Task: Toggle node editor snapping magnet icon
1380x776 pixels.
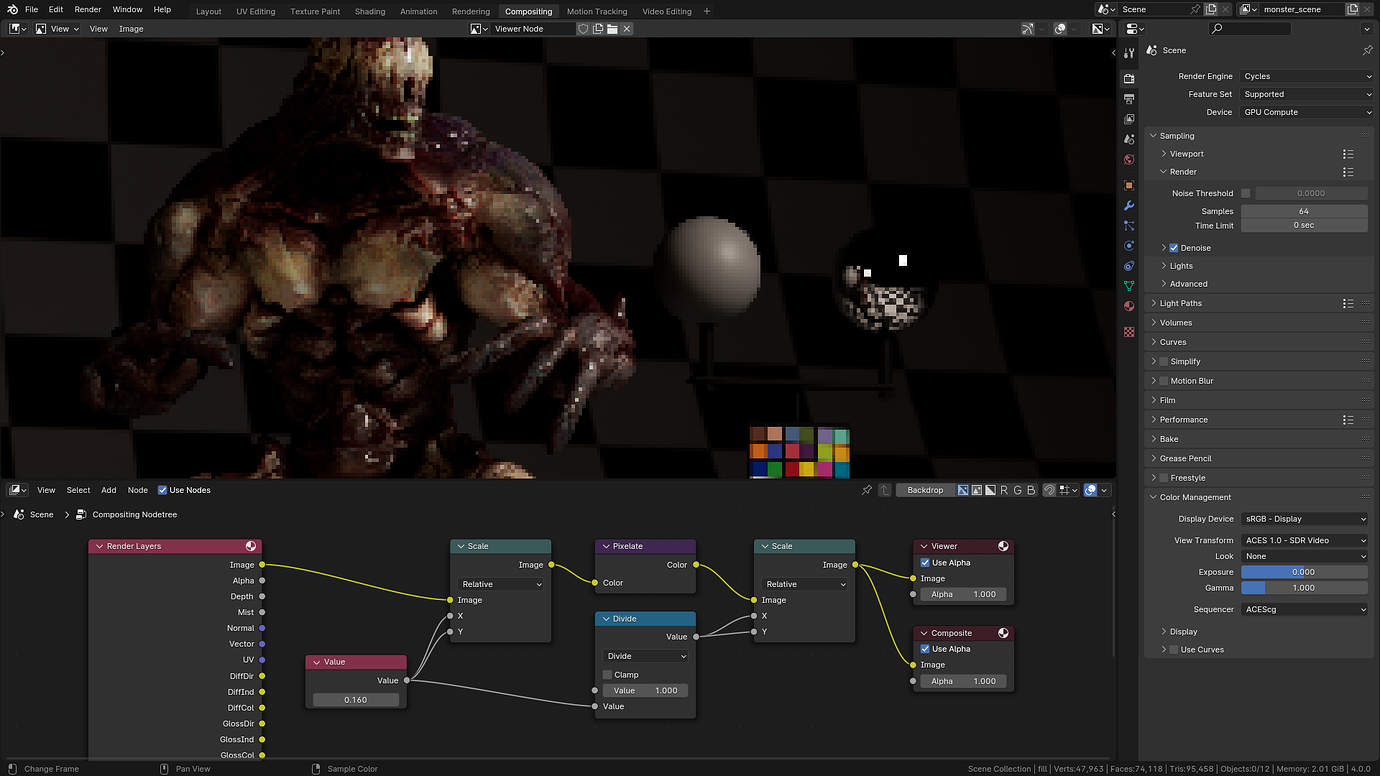Action: pos(1049,490)
